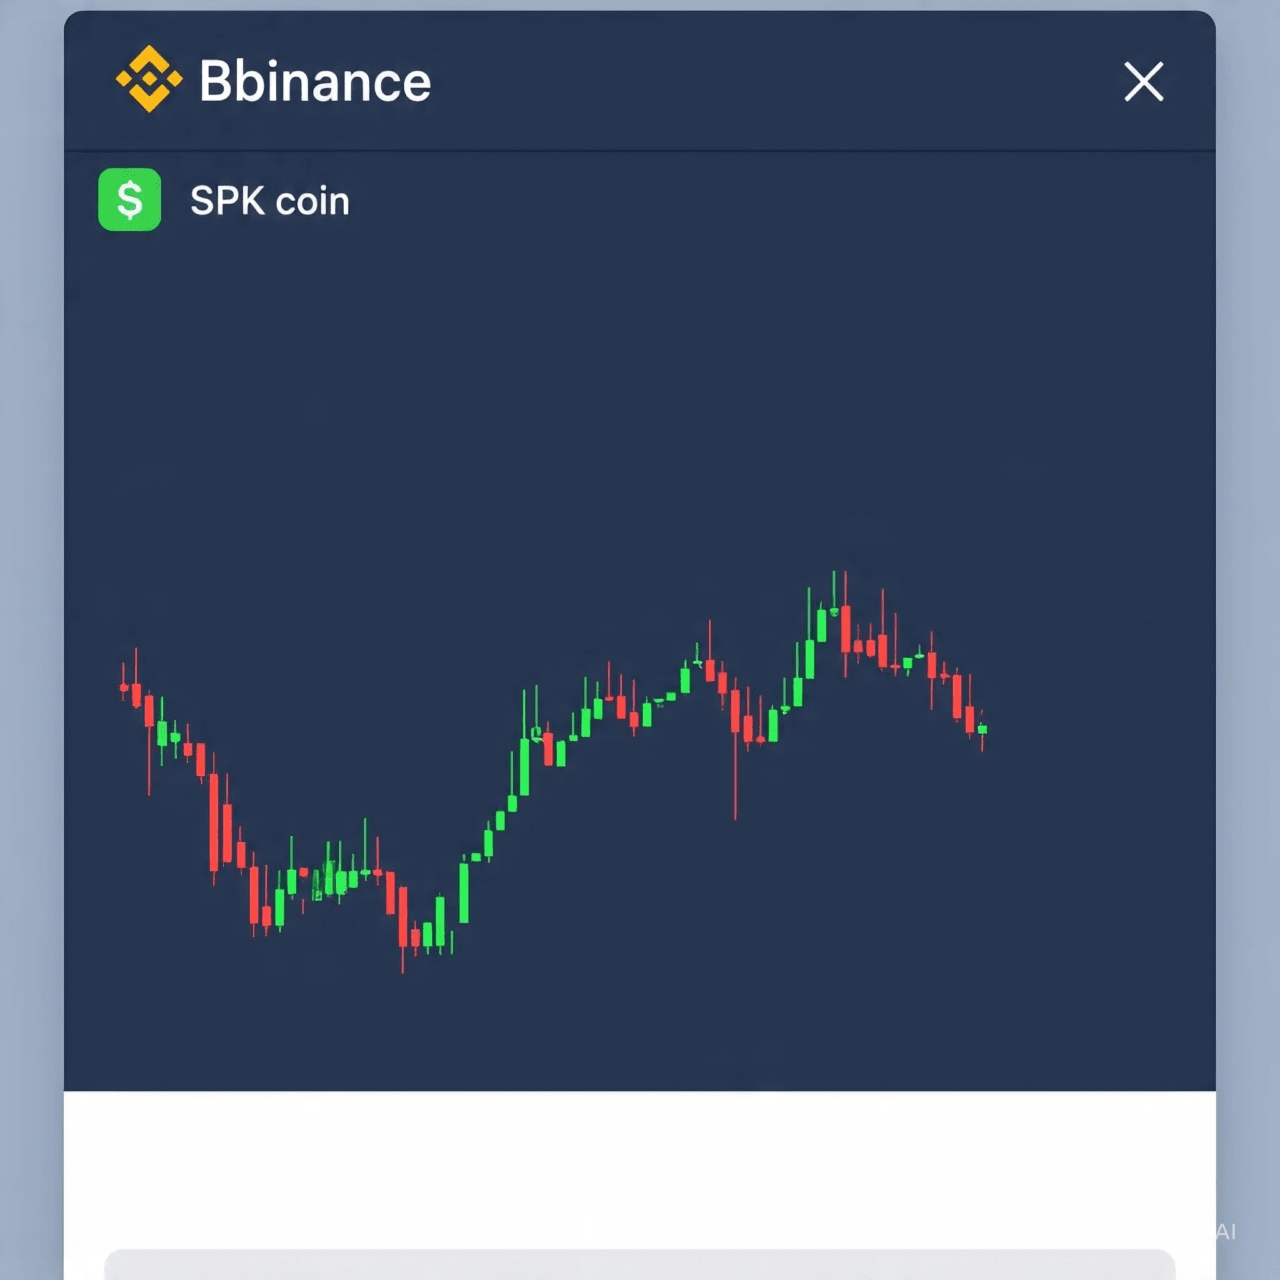This screenshot has height=1280, width=1280.
Task: Select the SPK coin label
Action: (270, 201)
